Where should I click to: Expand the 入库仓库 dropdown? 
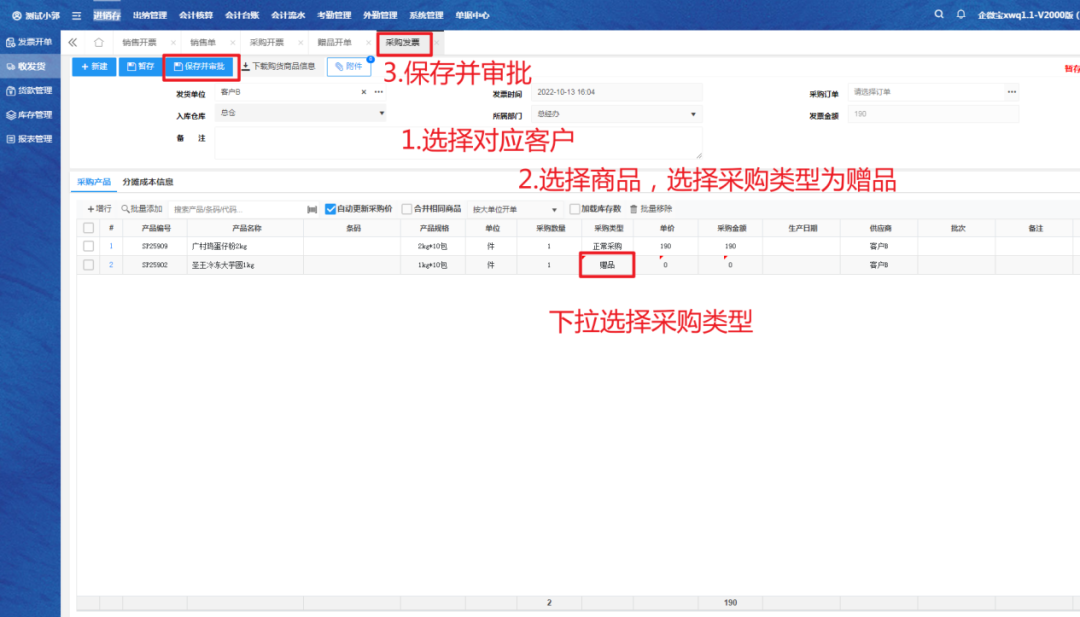click(381, 114)
